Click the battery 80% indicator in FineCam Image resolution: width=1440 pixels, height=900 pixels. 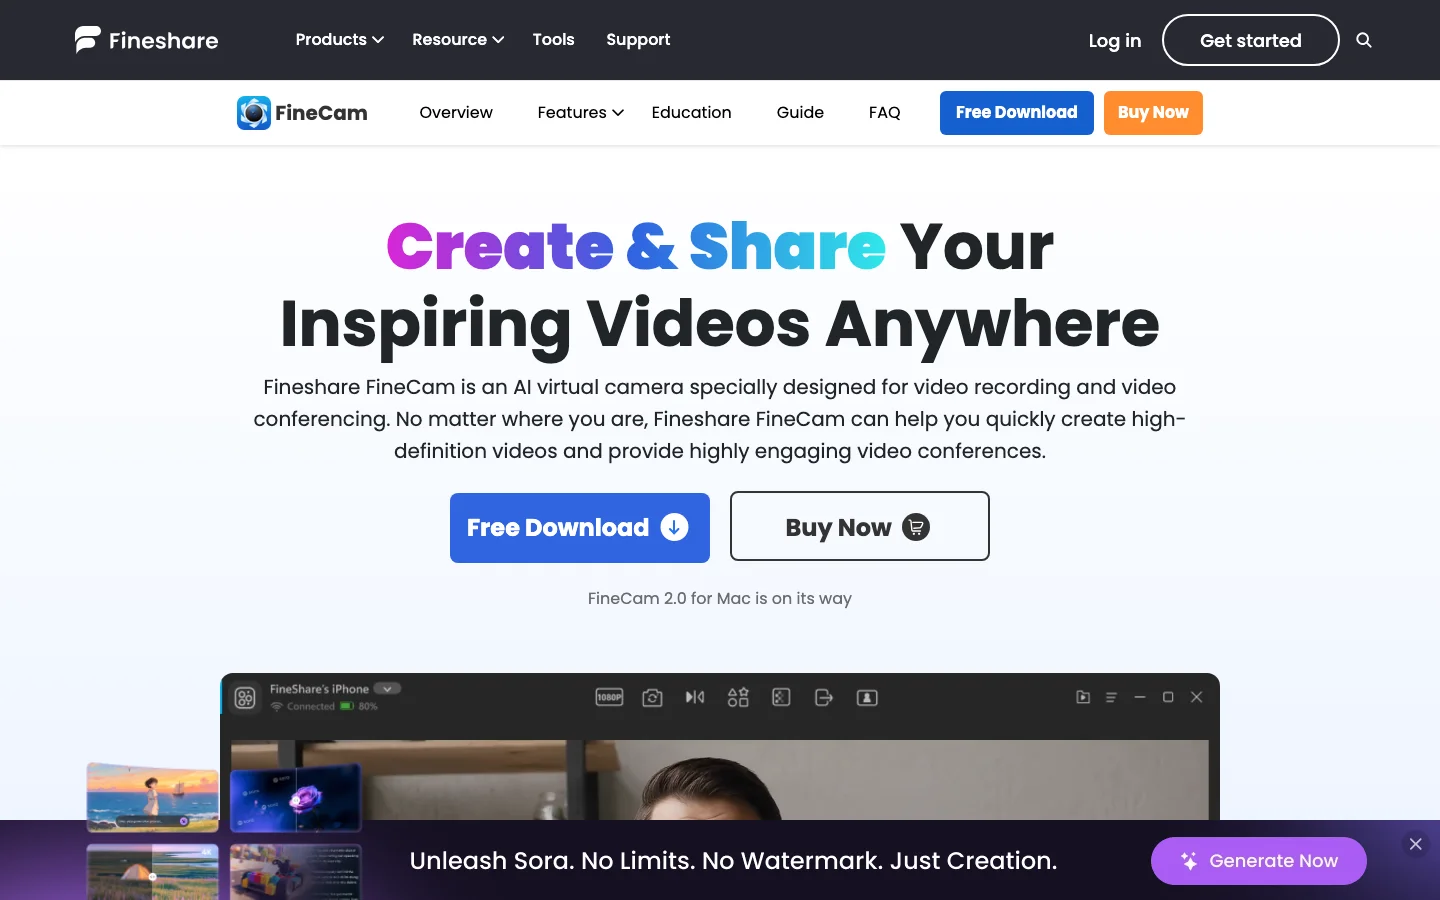coord(359,706)
